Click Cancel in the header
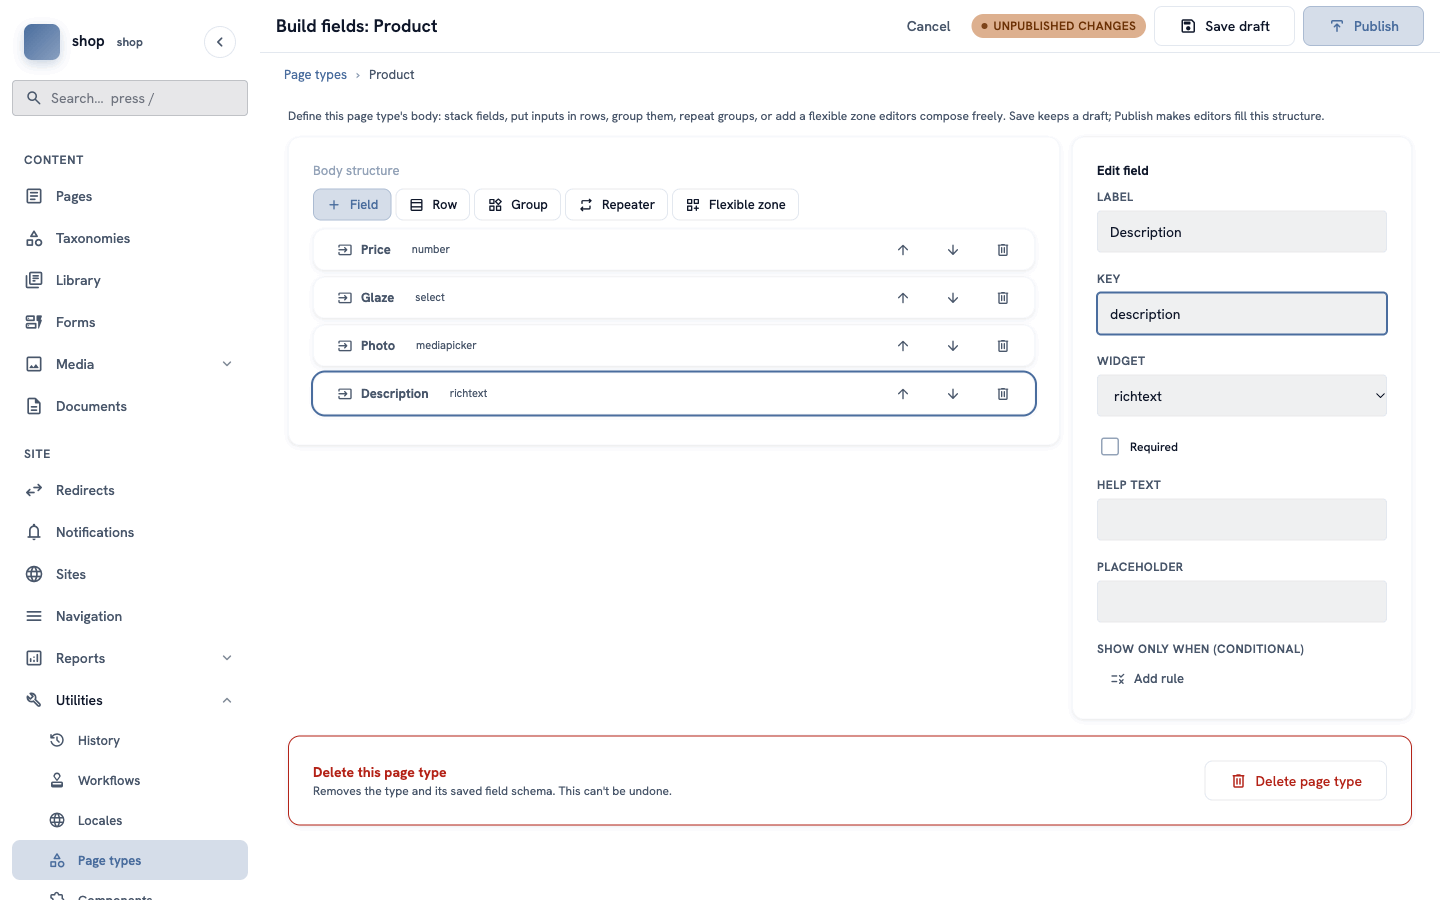 click(928, 26)
